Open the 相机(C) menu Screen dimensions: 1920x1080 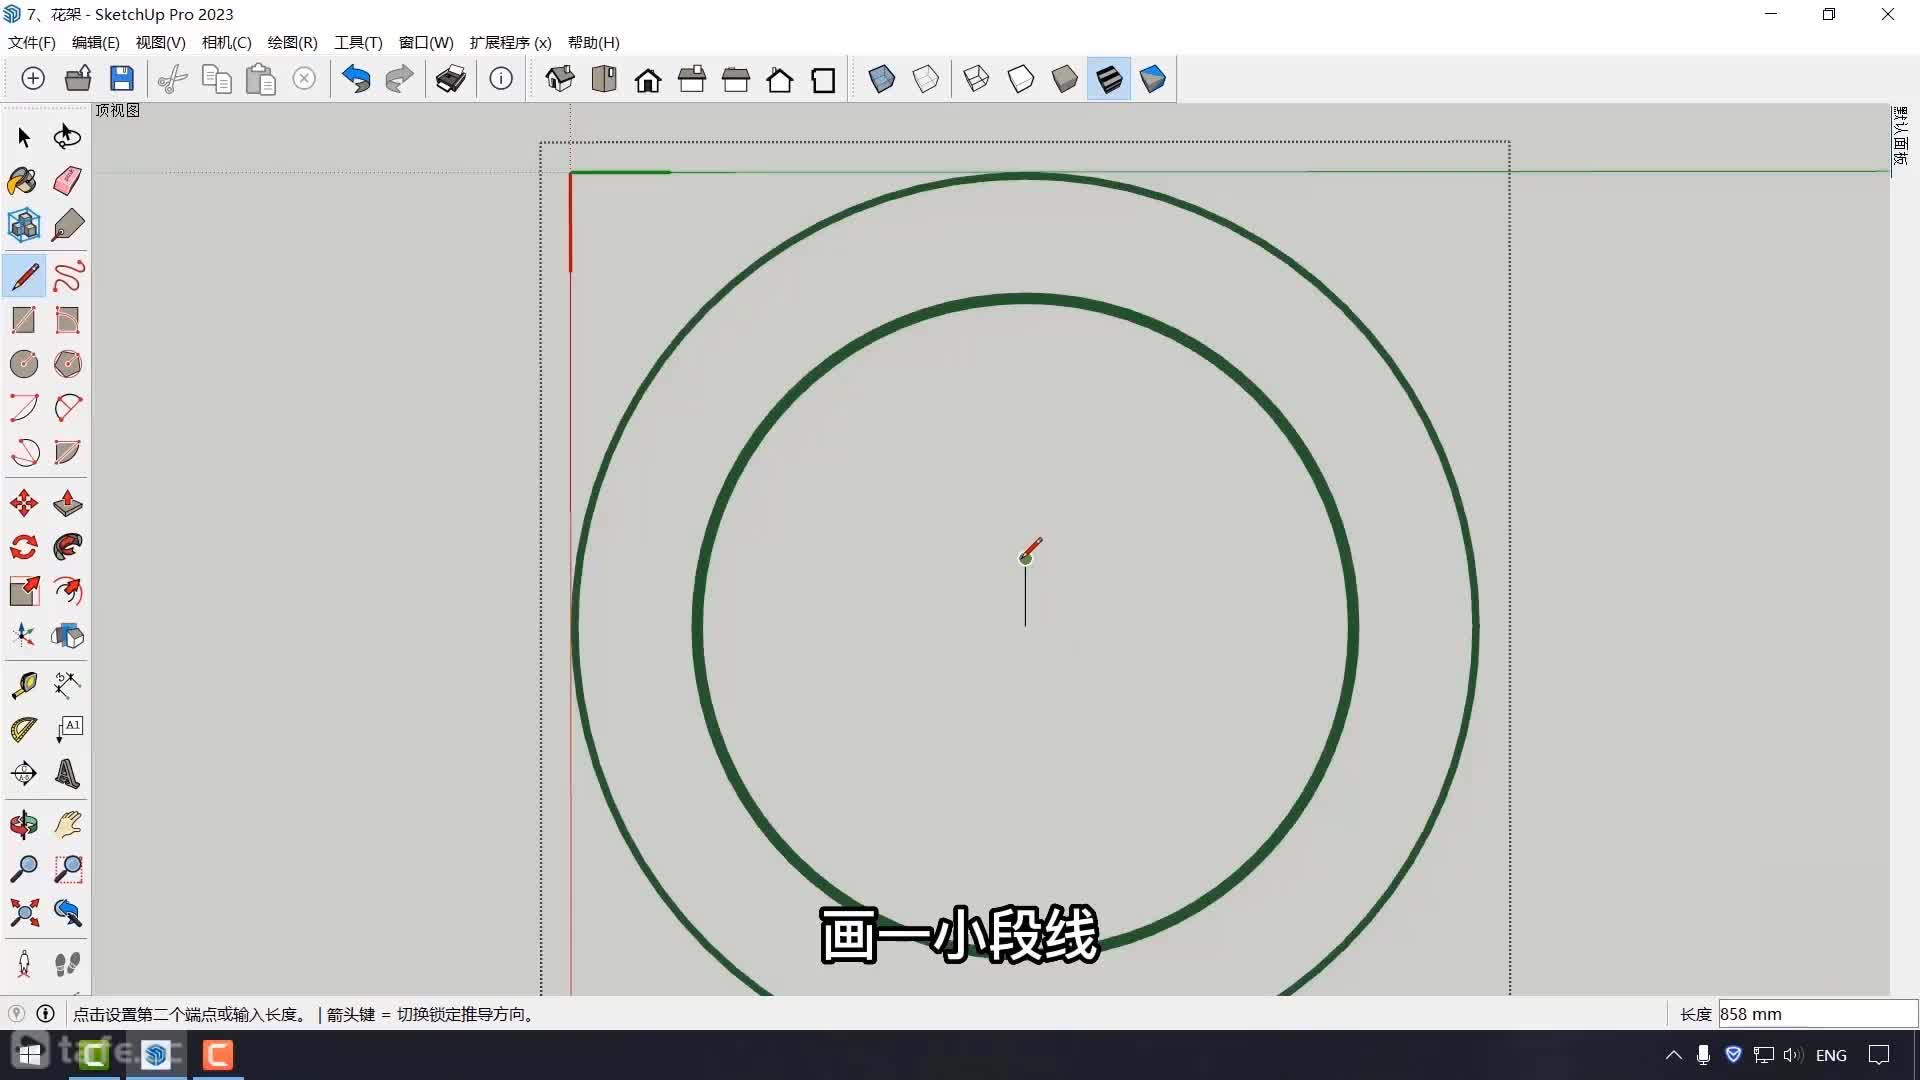[x=227, y=43]
